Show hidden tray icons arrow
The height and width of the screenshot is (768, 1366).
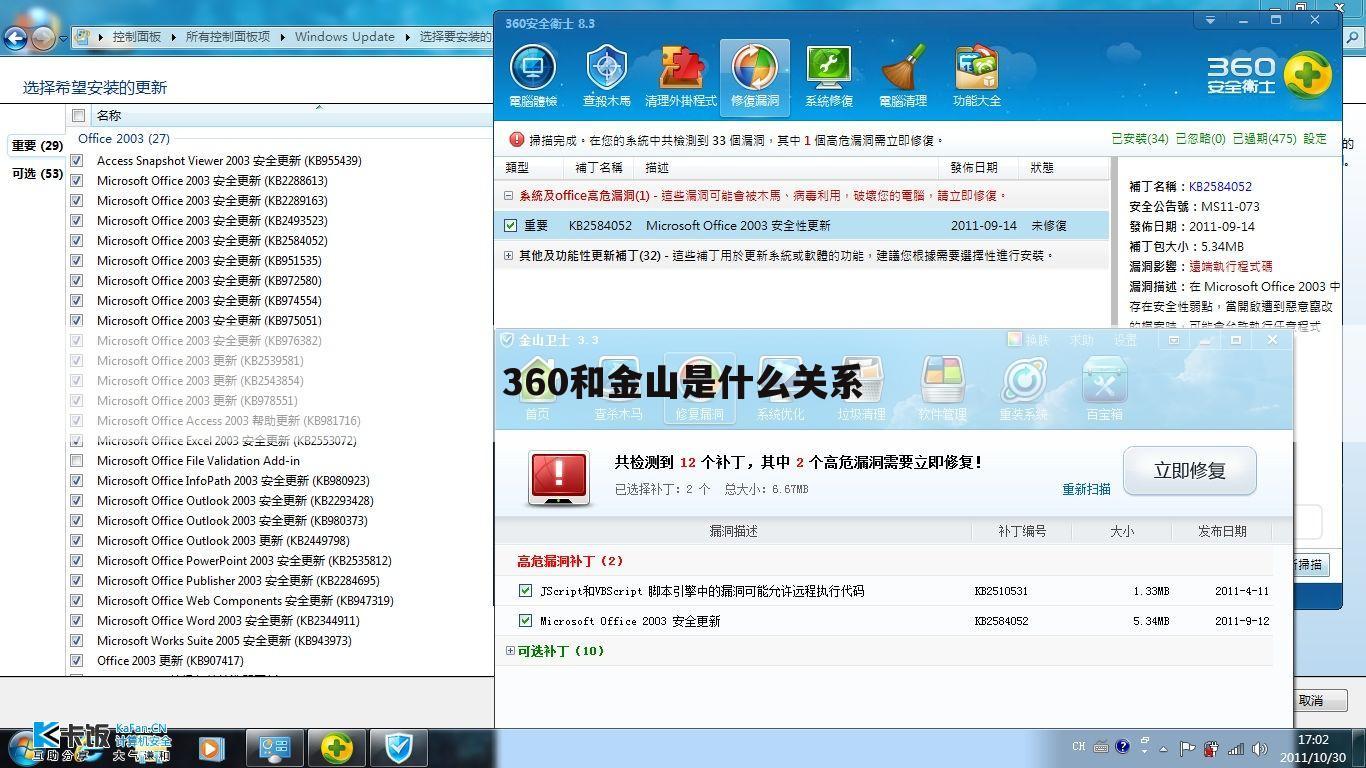[1163, 748]
